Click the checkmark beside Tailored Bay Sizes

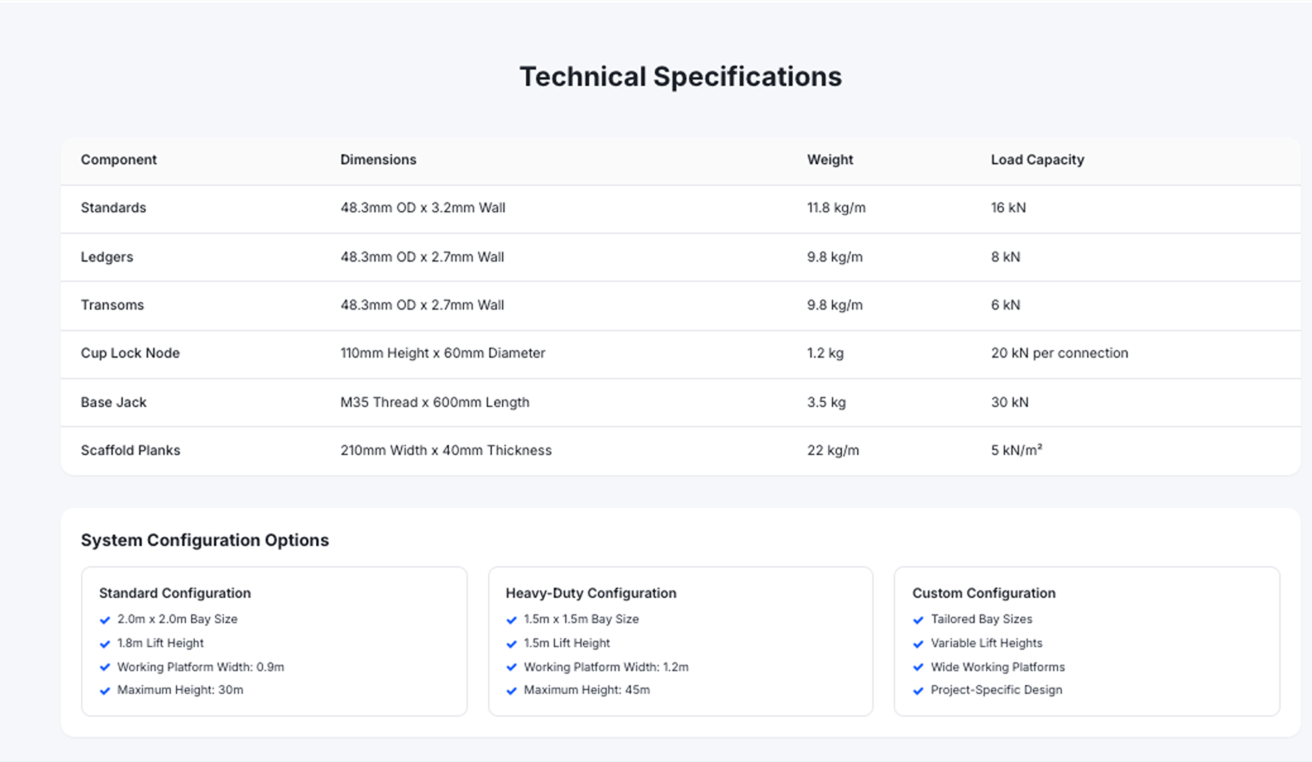919,620
